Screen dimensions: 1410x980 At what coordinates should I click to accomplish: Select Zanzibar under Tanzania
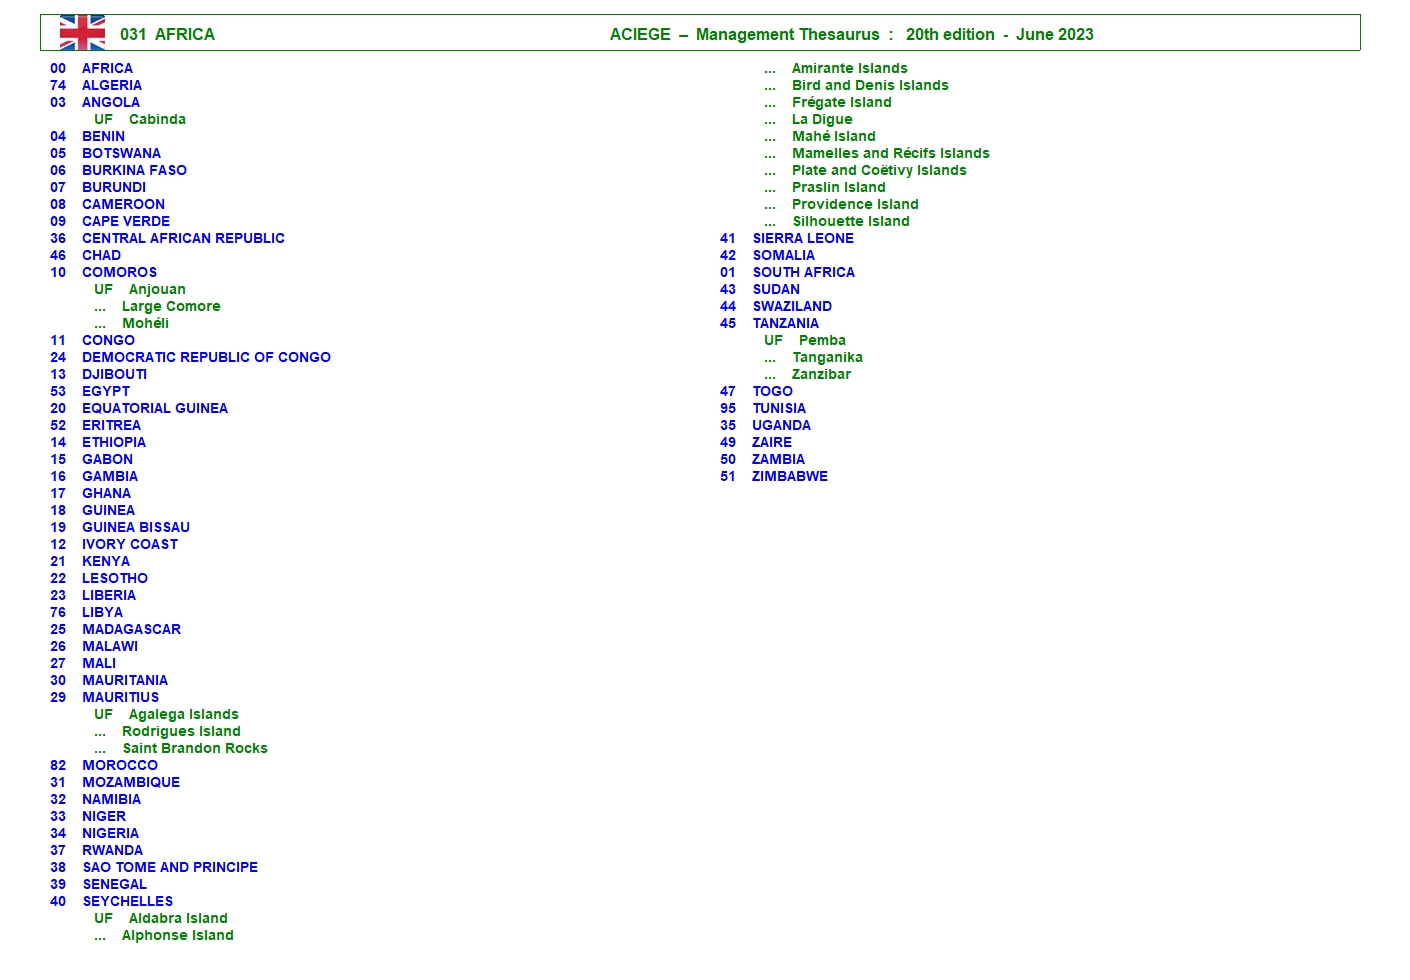click(821, 374)
